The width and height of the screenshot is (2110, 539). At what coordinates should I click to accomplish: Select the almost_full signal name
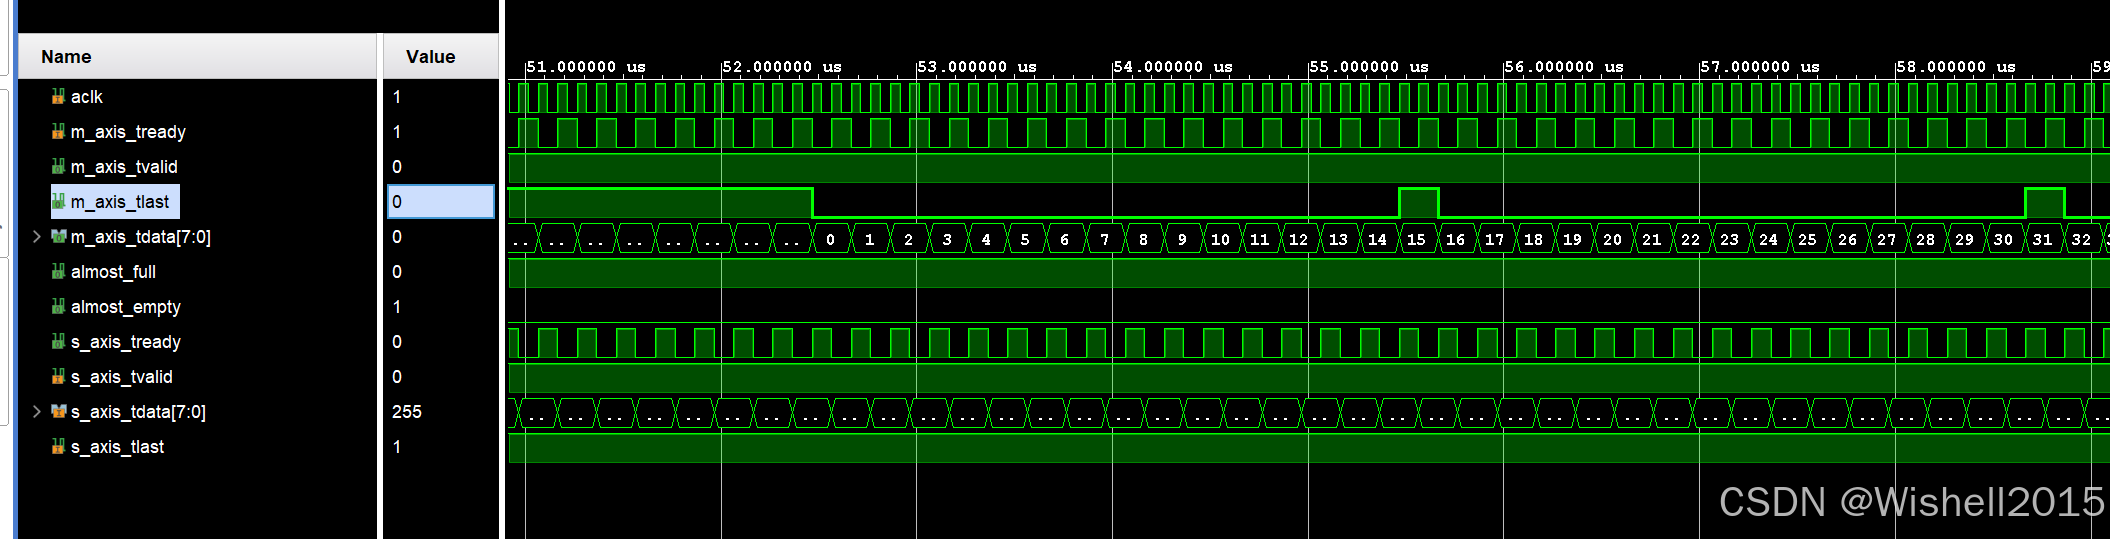(x=113, y=272)
